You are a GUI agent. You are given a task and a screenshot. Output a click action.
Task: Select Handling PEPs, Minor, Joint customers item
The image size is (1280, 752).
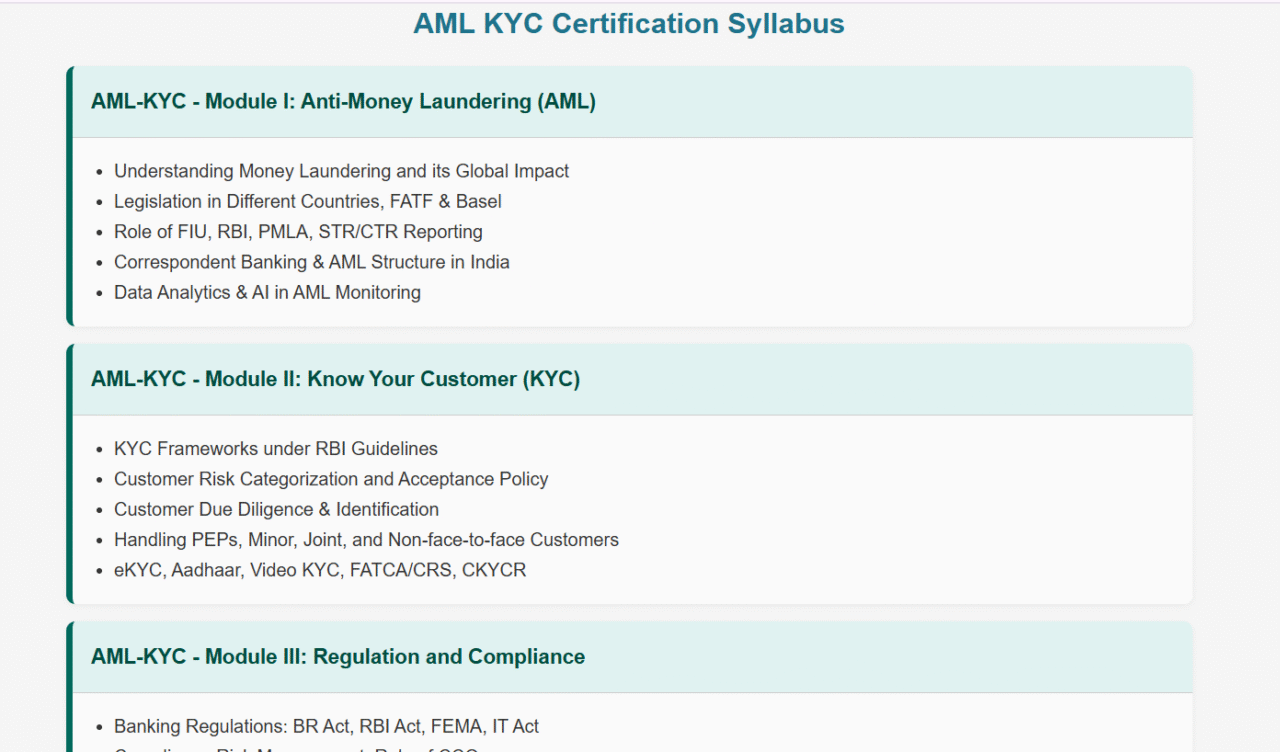pyautogui.click(x=366, y=540)
